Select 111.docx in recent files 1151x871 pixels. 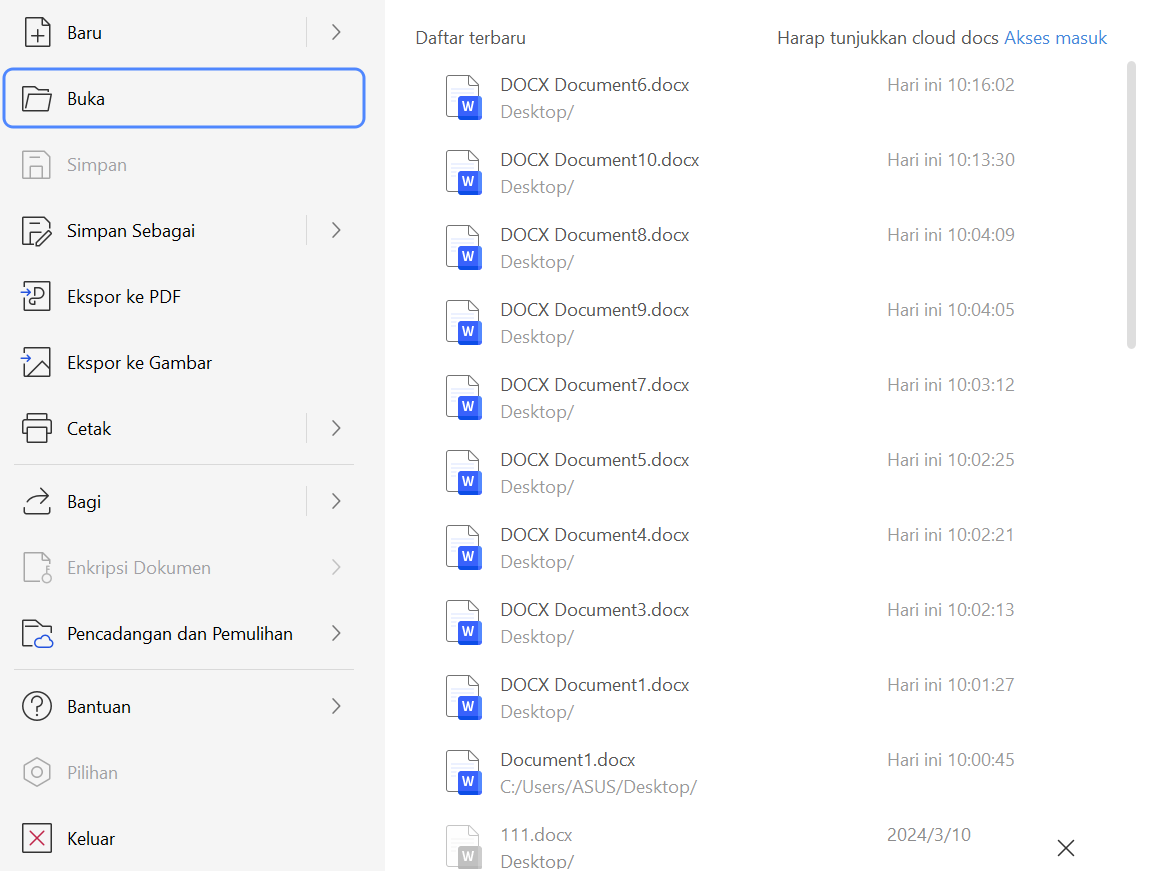[x=534, y=834]
